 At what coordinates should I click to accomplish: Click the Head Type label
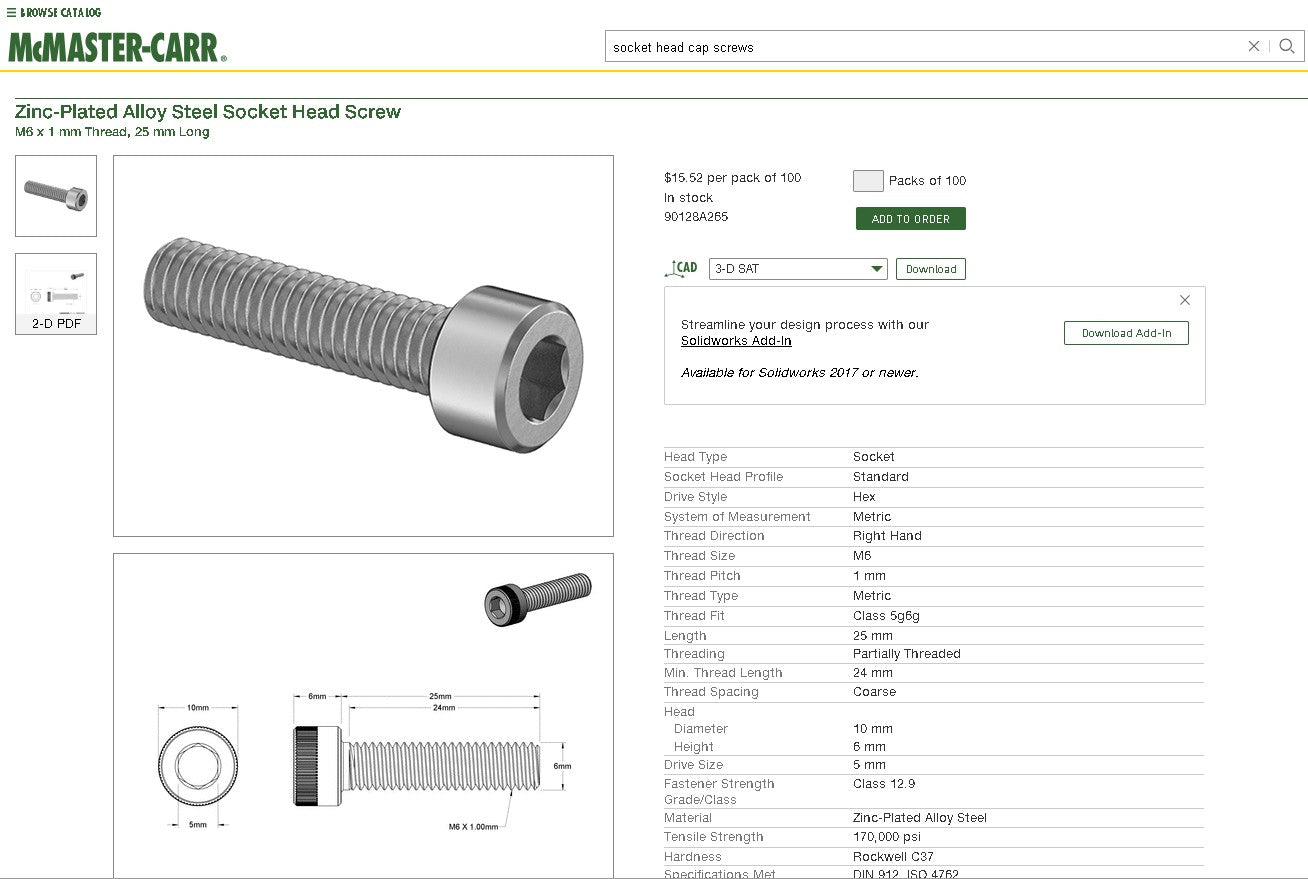coord(695,457)
